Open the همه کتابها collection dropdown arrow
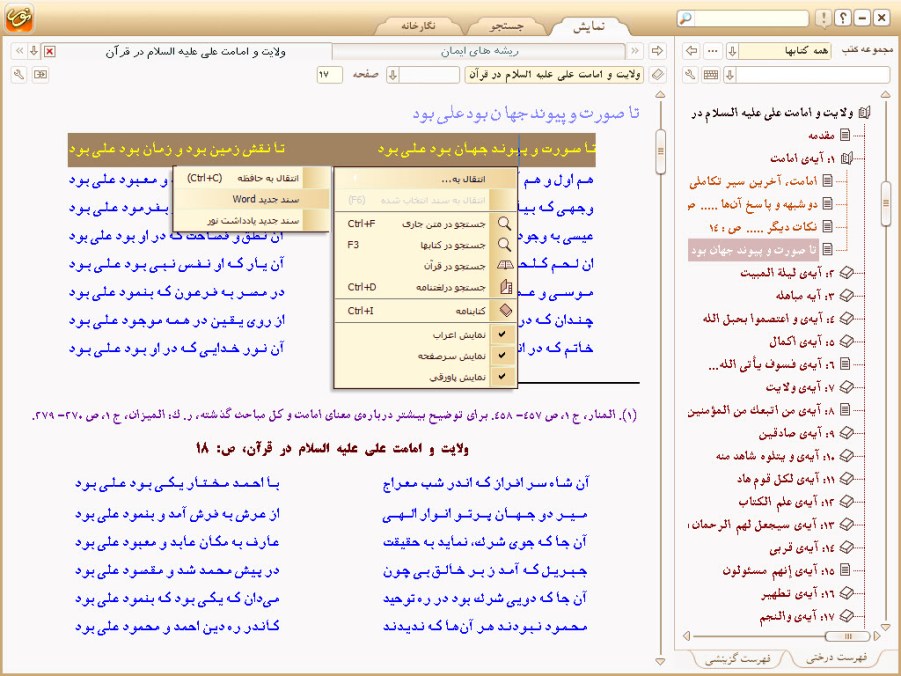The width and height of the screenshot is (901, 676). point(732,51)
